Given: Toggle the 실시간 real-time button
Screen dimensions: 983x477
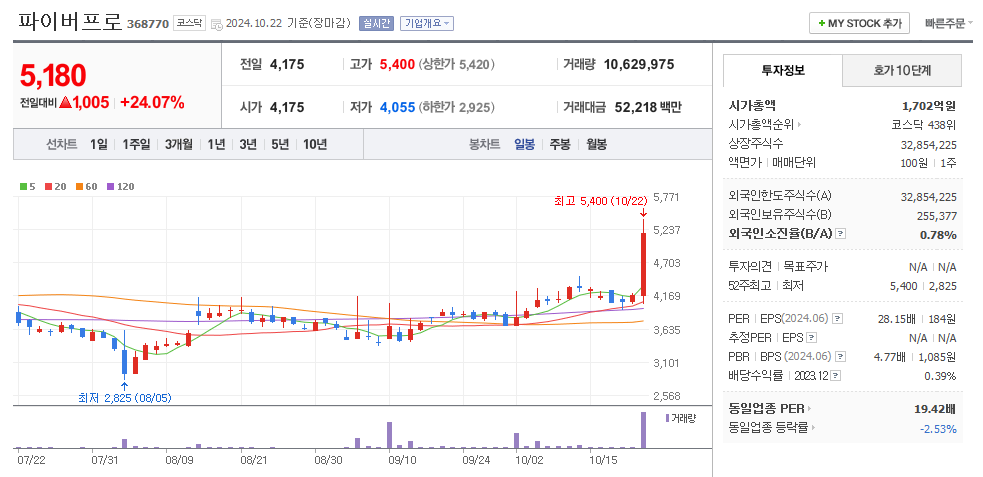Looking at the screenshot, I should 376,24.
